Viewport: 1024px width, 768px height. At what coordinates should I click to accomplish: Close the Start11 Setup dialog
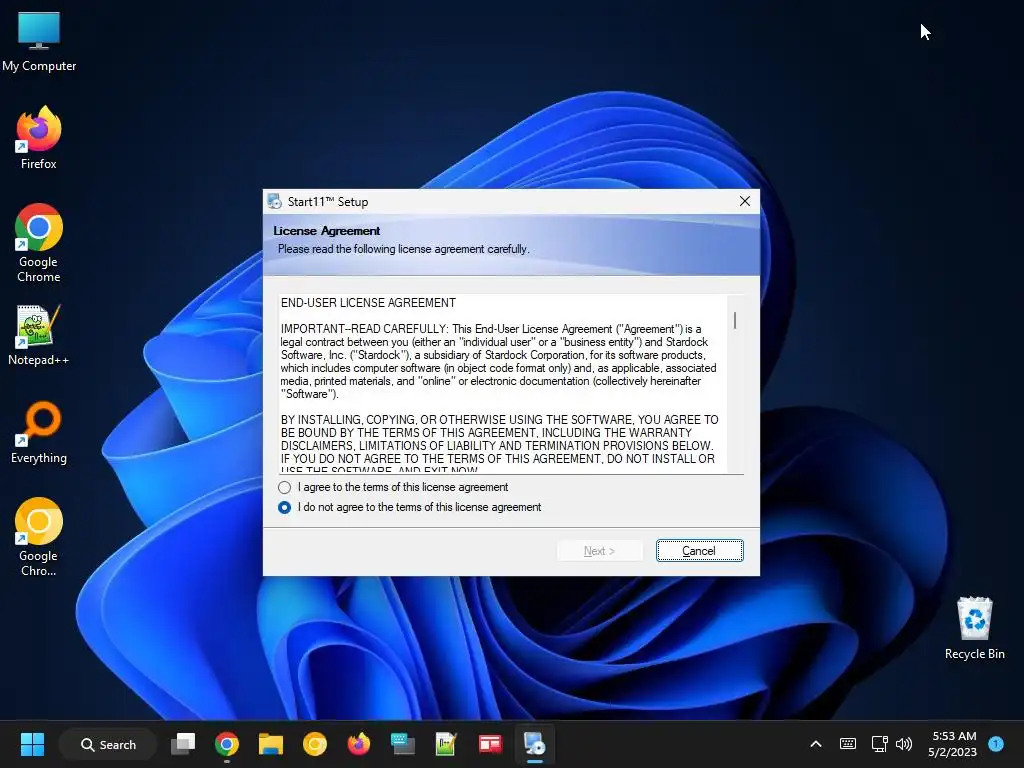pyautogui.click(x=744, y=201)
